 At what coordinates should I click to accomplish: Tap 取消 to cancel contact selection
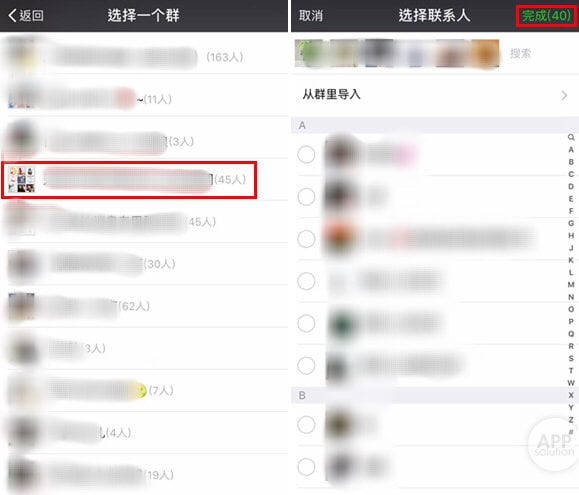[311, 16]
